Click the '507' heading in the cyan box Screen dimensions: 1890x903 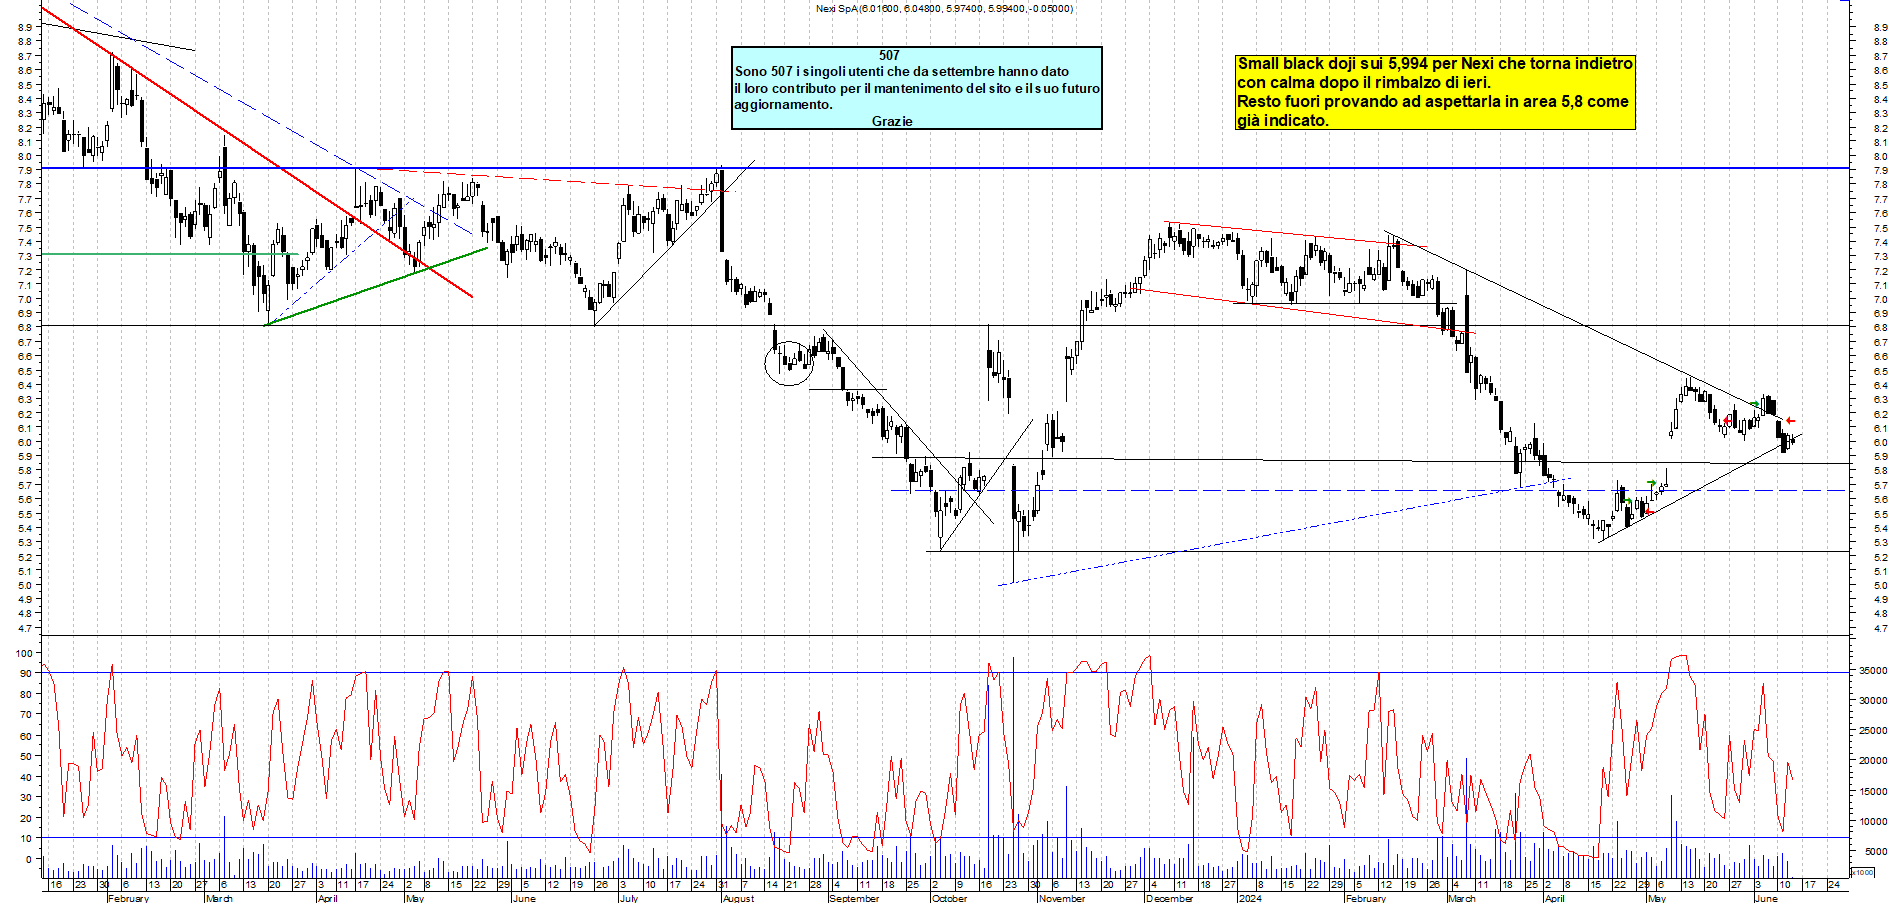click(x=889, y=56)
